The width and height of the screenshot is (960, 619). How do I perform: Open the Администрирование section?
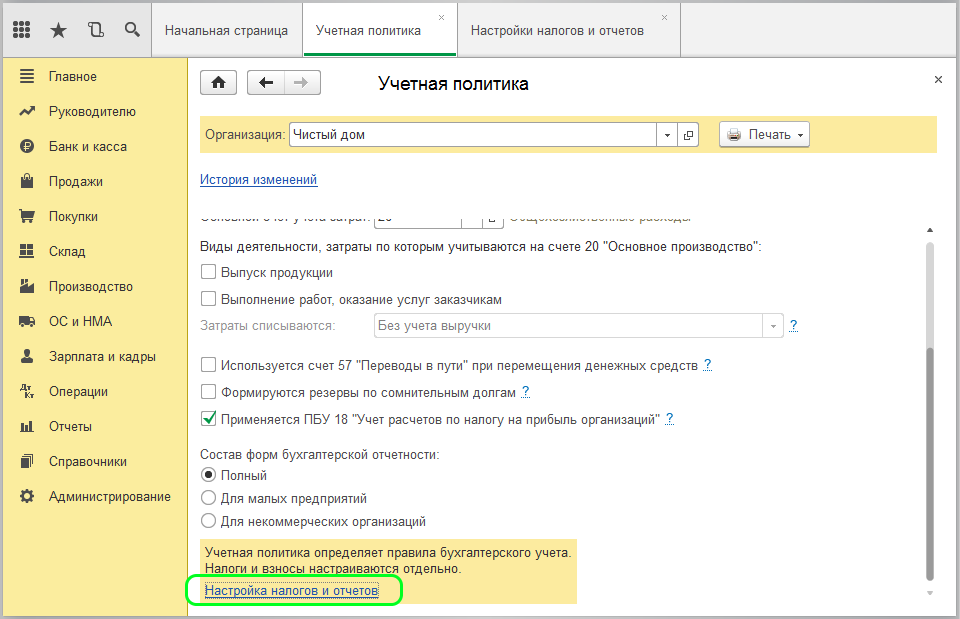point(110,497)
